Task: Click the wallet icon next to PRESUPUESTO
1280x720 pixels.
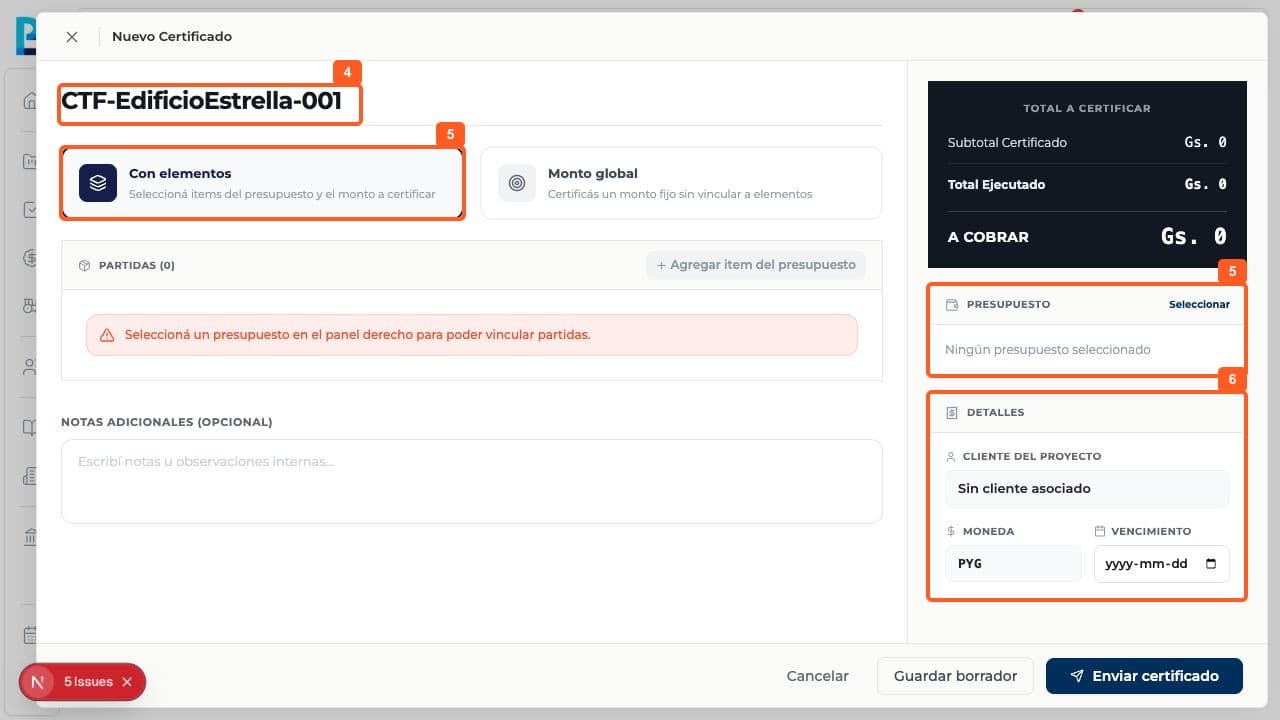Action: click(952, 305)
